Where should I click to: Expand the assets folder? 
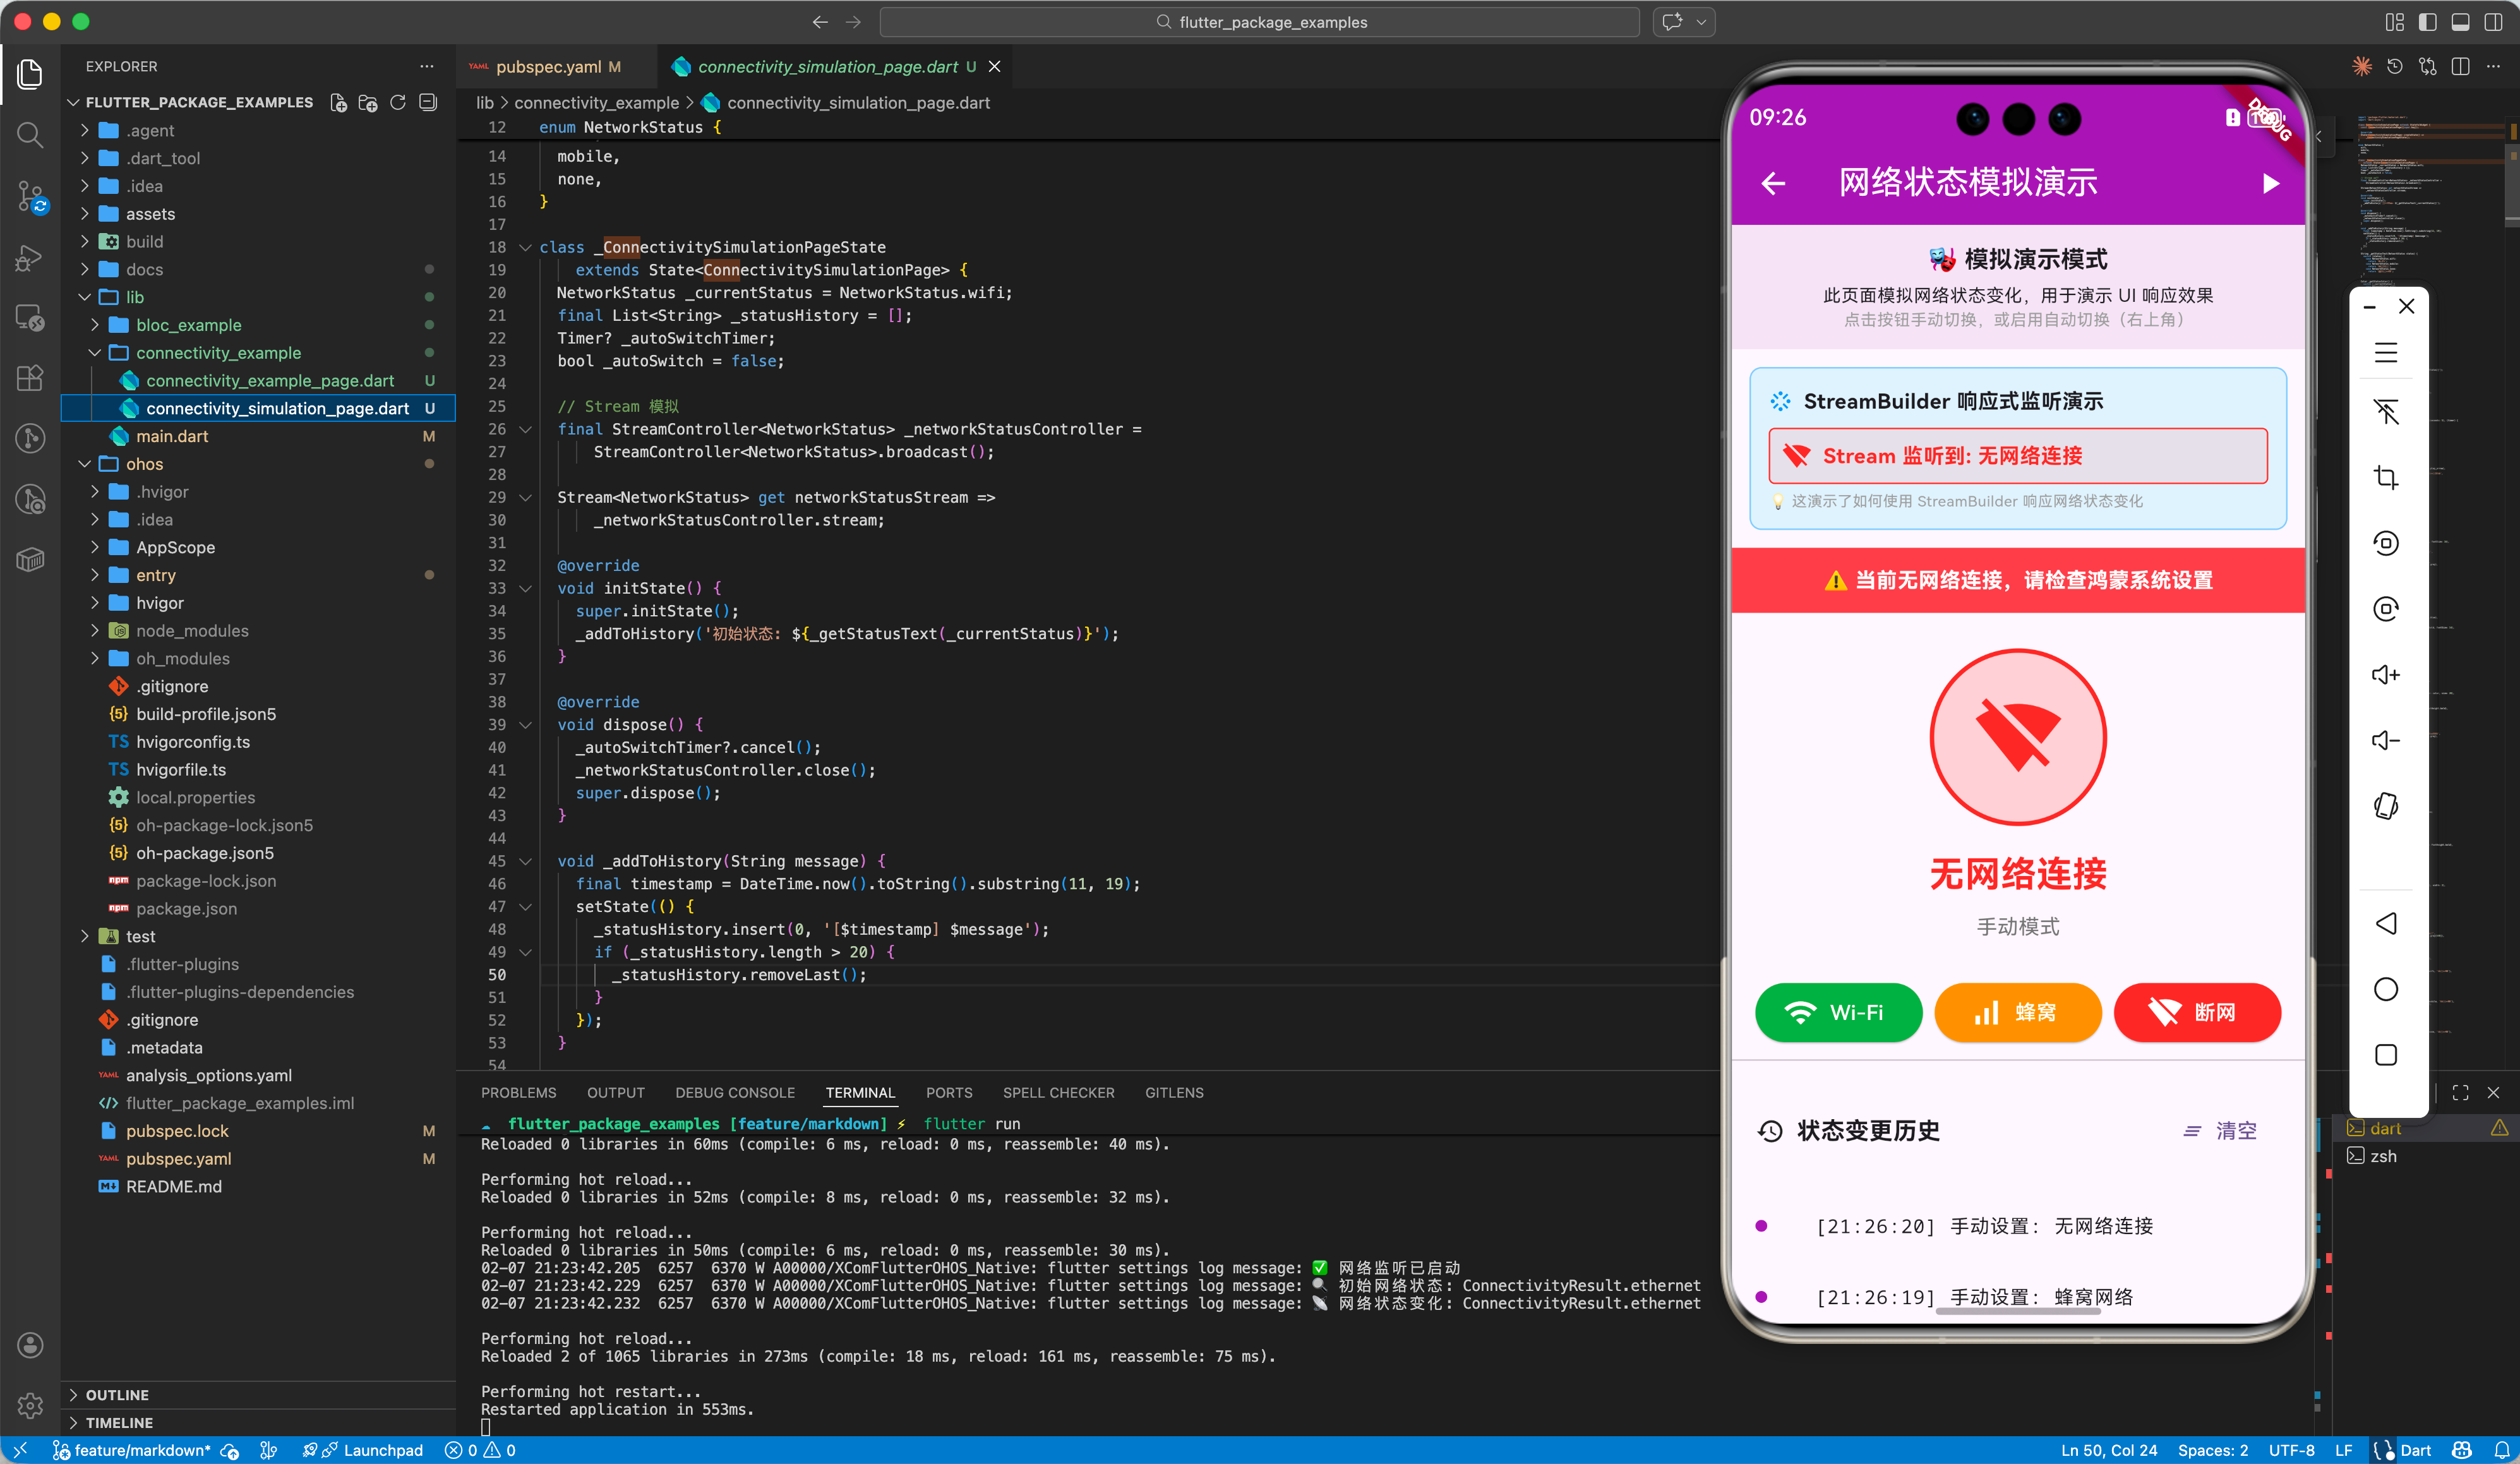coord(150,213)
